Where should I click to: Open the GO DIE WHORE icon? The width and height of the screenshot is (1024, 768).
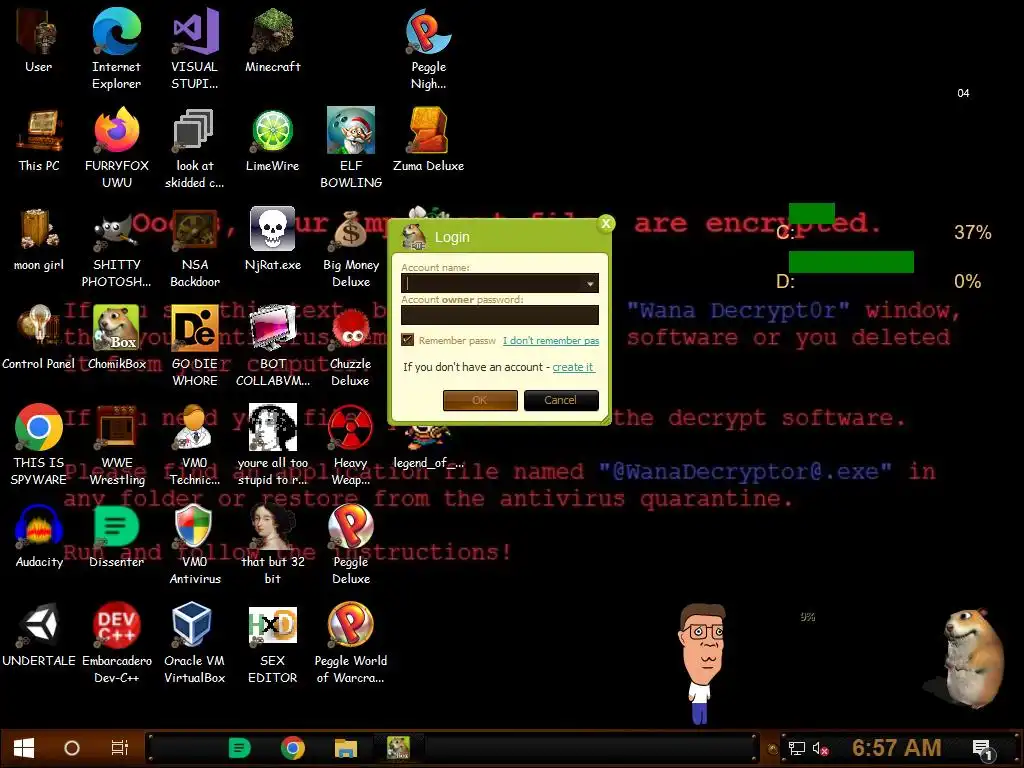tap(195, 347)
